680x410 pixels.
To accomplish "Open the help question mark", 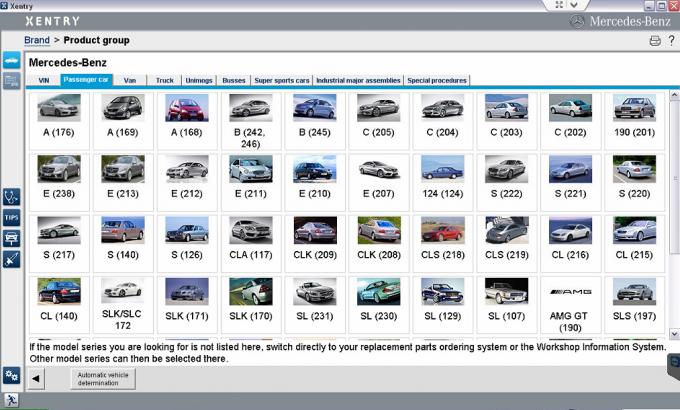I will pos(671,40).
